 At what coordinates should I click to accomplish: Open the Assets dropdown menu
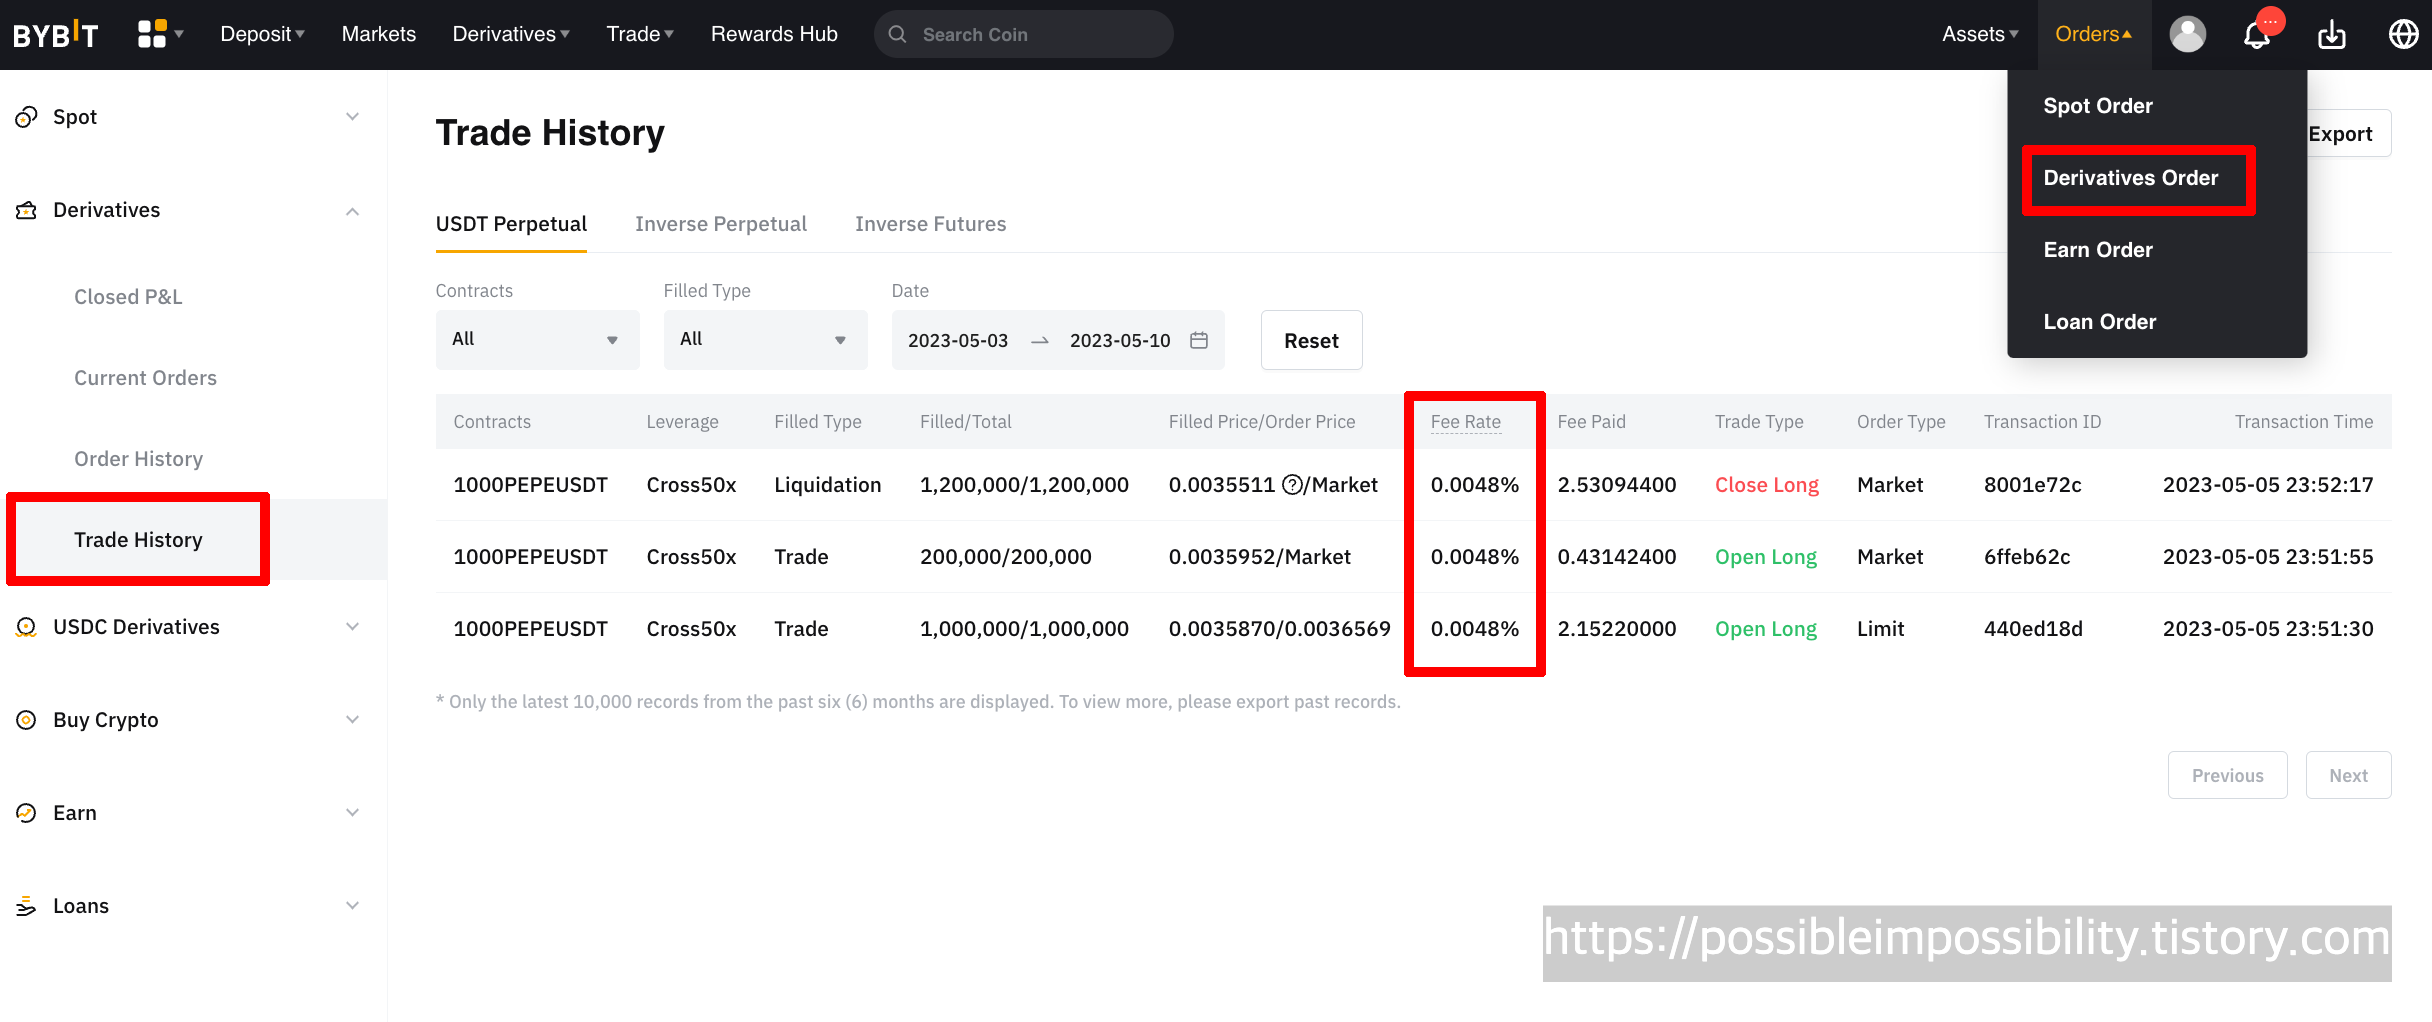(x=1980, y=34)
